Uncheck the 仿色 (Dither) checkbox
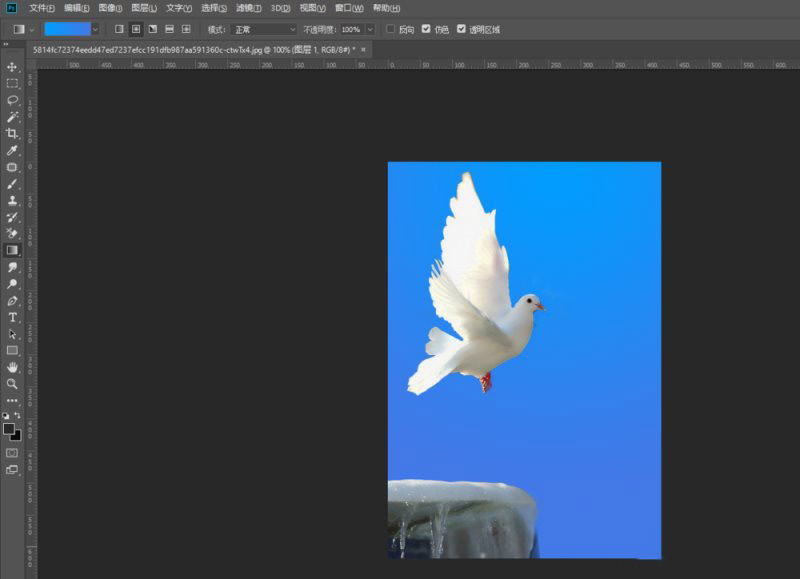 [x=427, y=30]
